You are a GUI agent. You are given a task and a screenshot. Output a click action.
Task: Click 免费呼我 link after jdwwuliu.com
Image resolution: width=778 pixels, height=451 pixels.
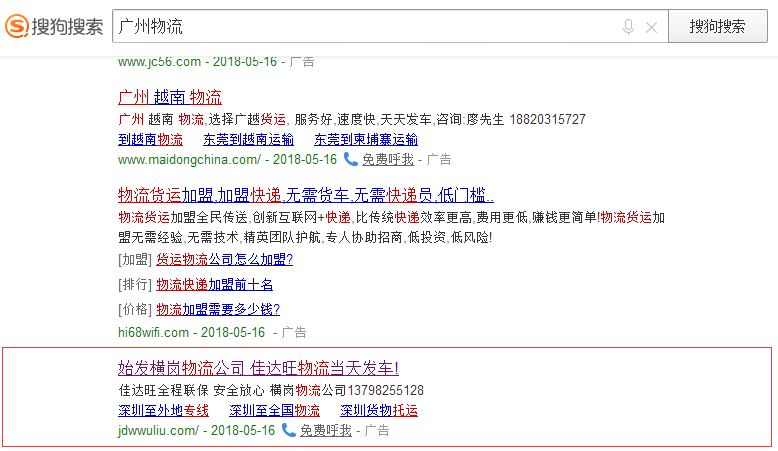click(325, 430)
